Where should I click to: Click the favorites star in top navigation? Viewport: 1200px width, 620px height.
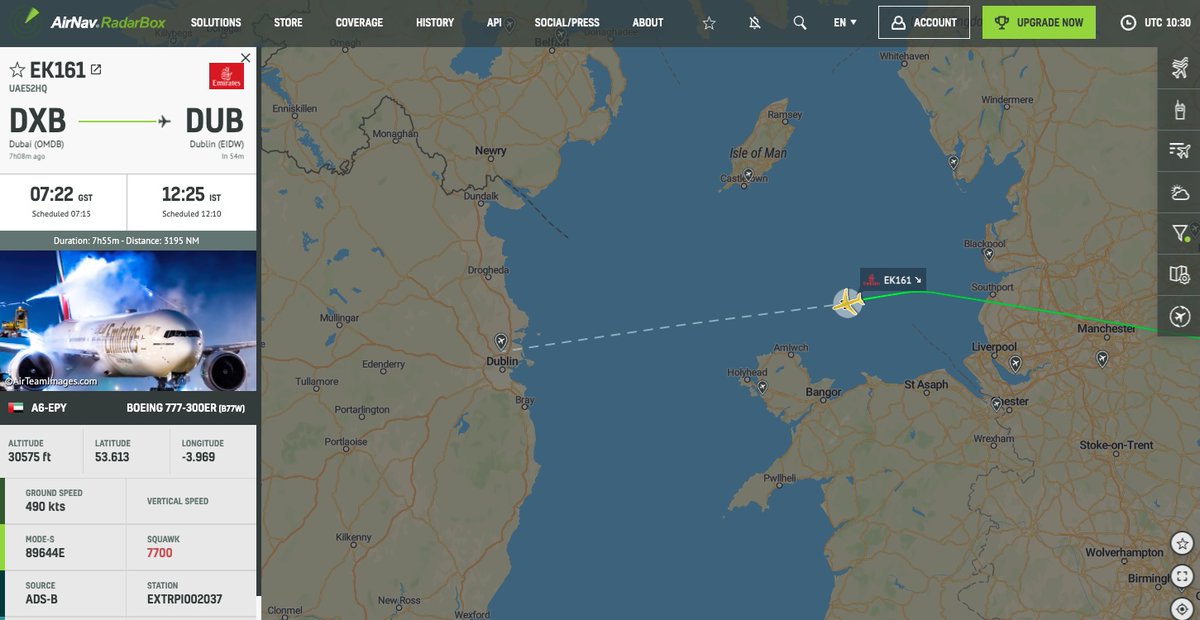[x=709, y=22]
